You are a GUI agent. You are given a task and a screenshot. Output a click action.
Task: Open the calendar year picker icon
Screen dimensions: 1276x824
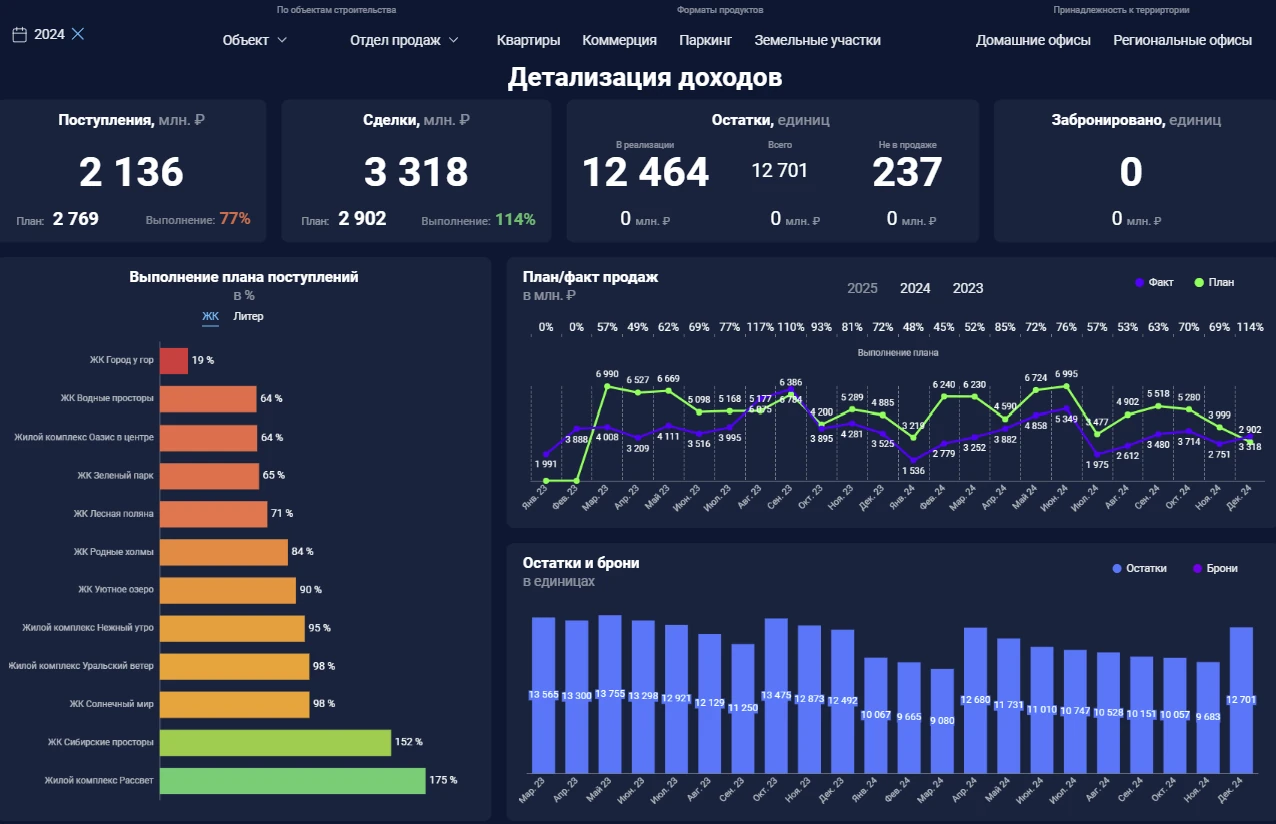(19, 34)
